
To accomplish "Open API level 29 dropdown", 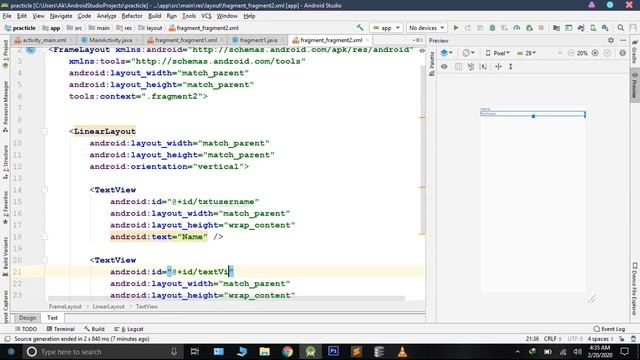I will tap(527, 53).
